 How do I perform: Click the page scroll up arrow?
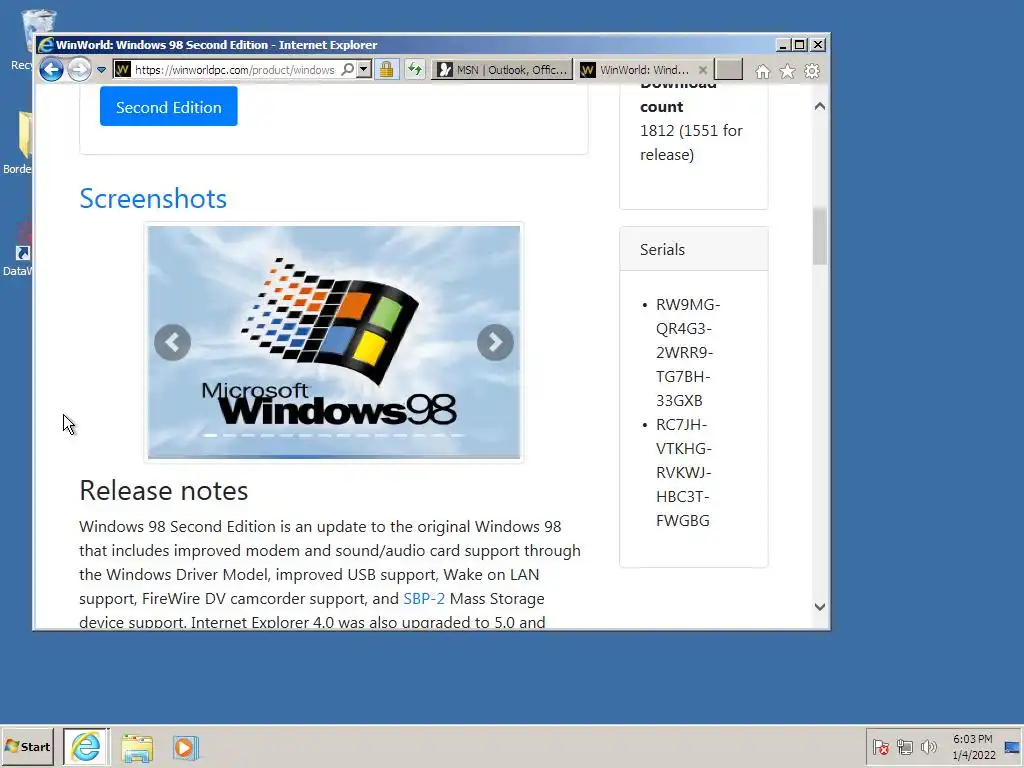tap(820, 106)
